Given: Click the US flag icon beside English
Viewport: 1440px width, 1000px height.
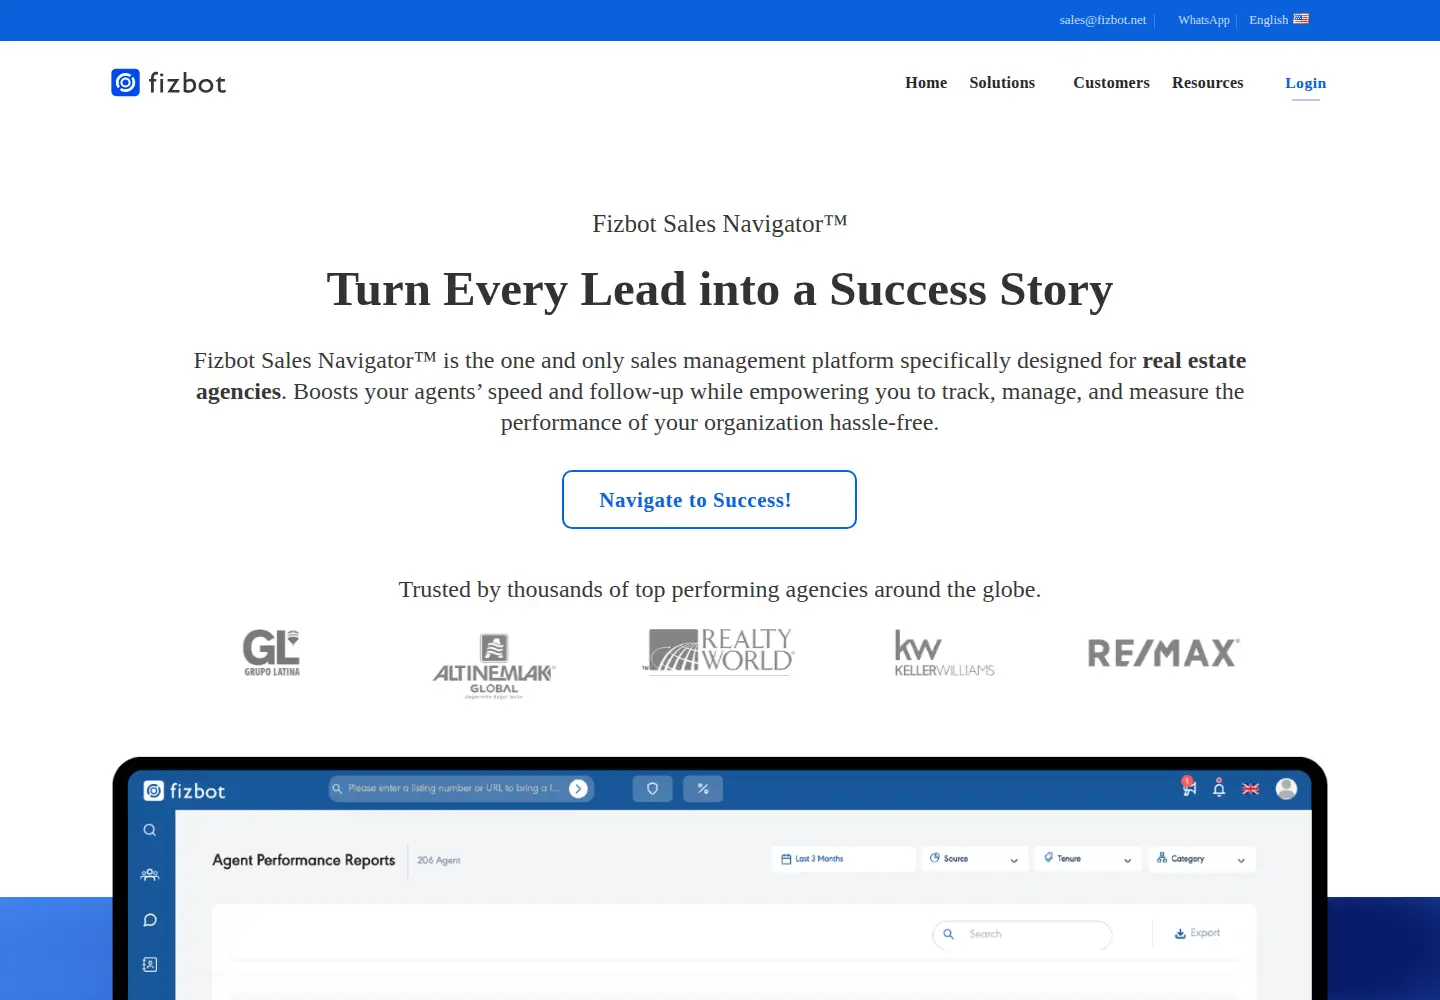Looking at the screenshot, I should coord(1301,19).
